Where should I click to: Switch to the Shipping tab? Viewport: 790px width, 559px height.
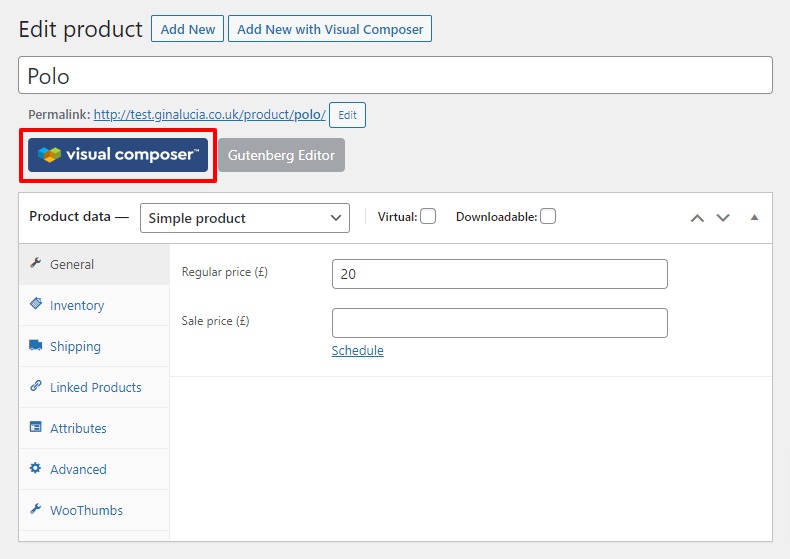click(x=94, y=346)
